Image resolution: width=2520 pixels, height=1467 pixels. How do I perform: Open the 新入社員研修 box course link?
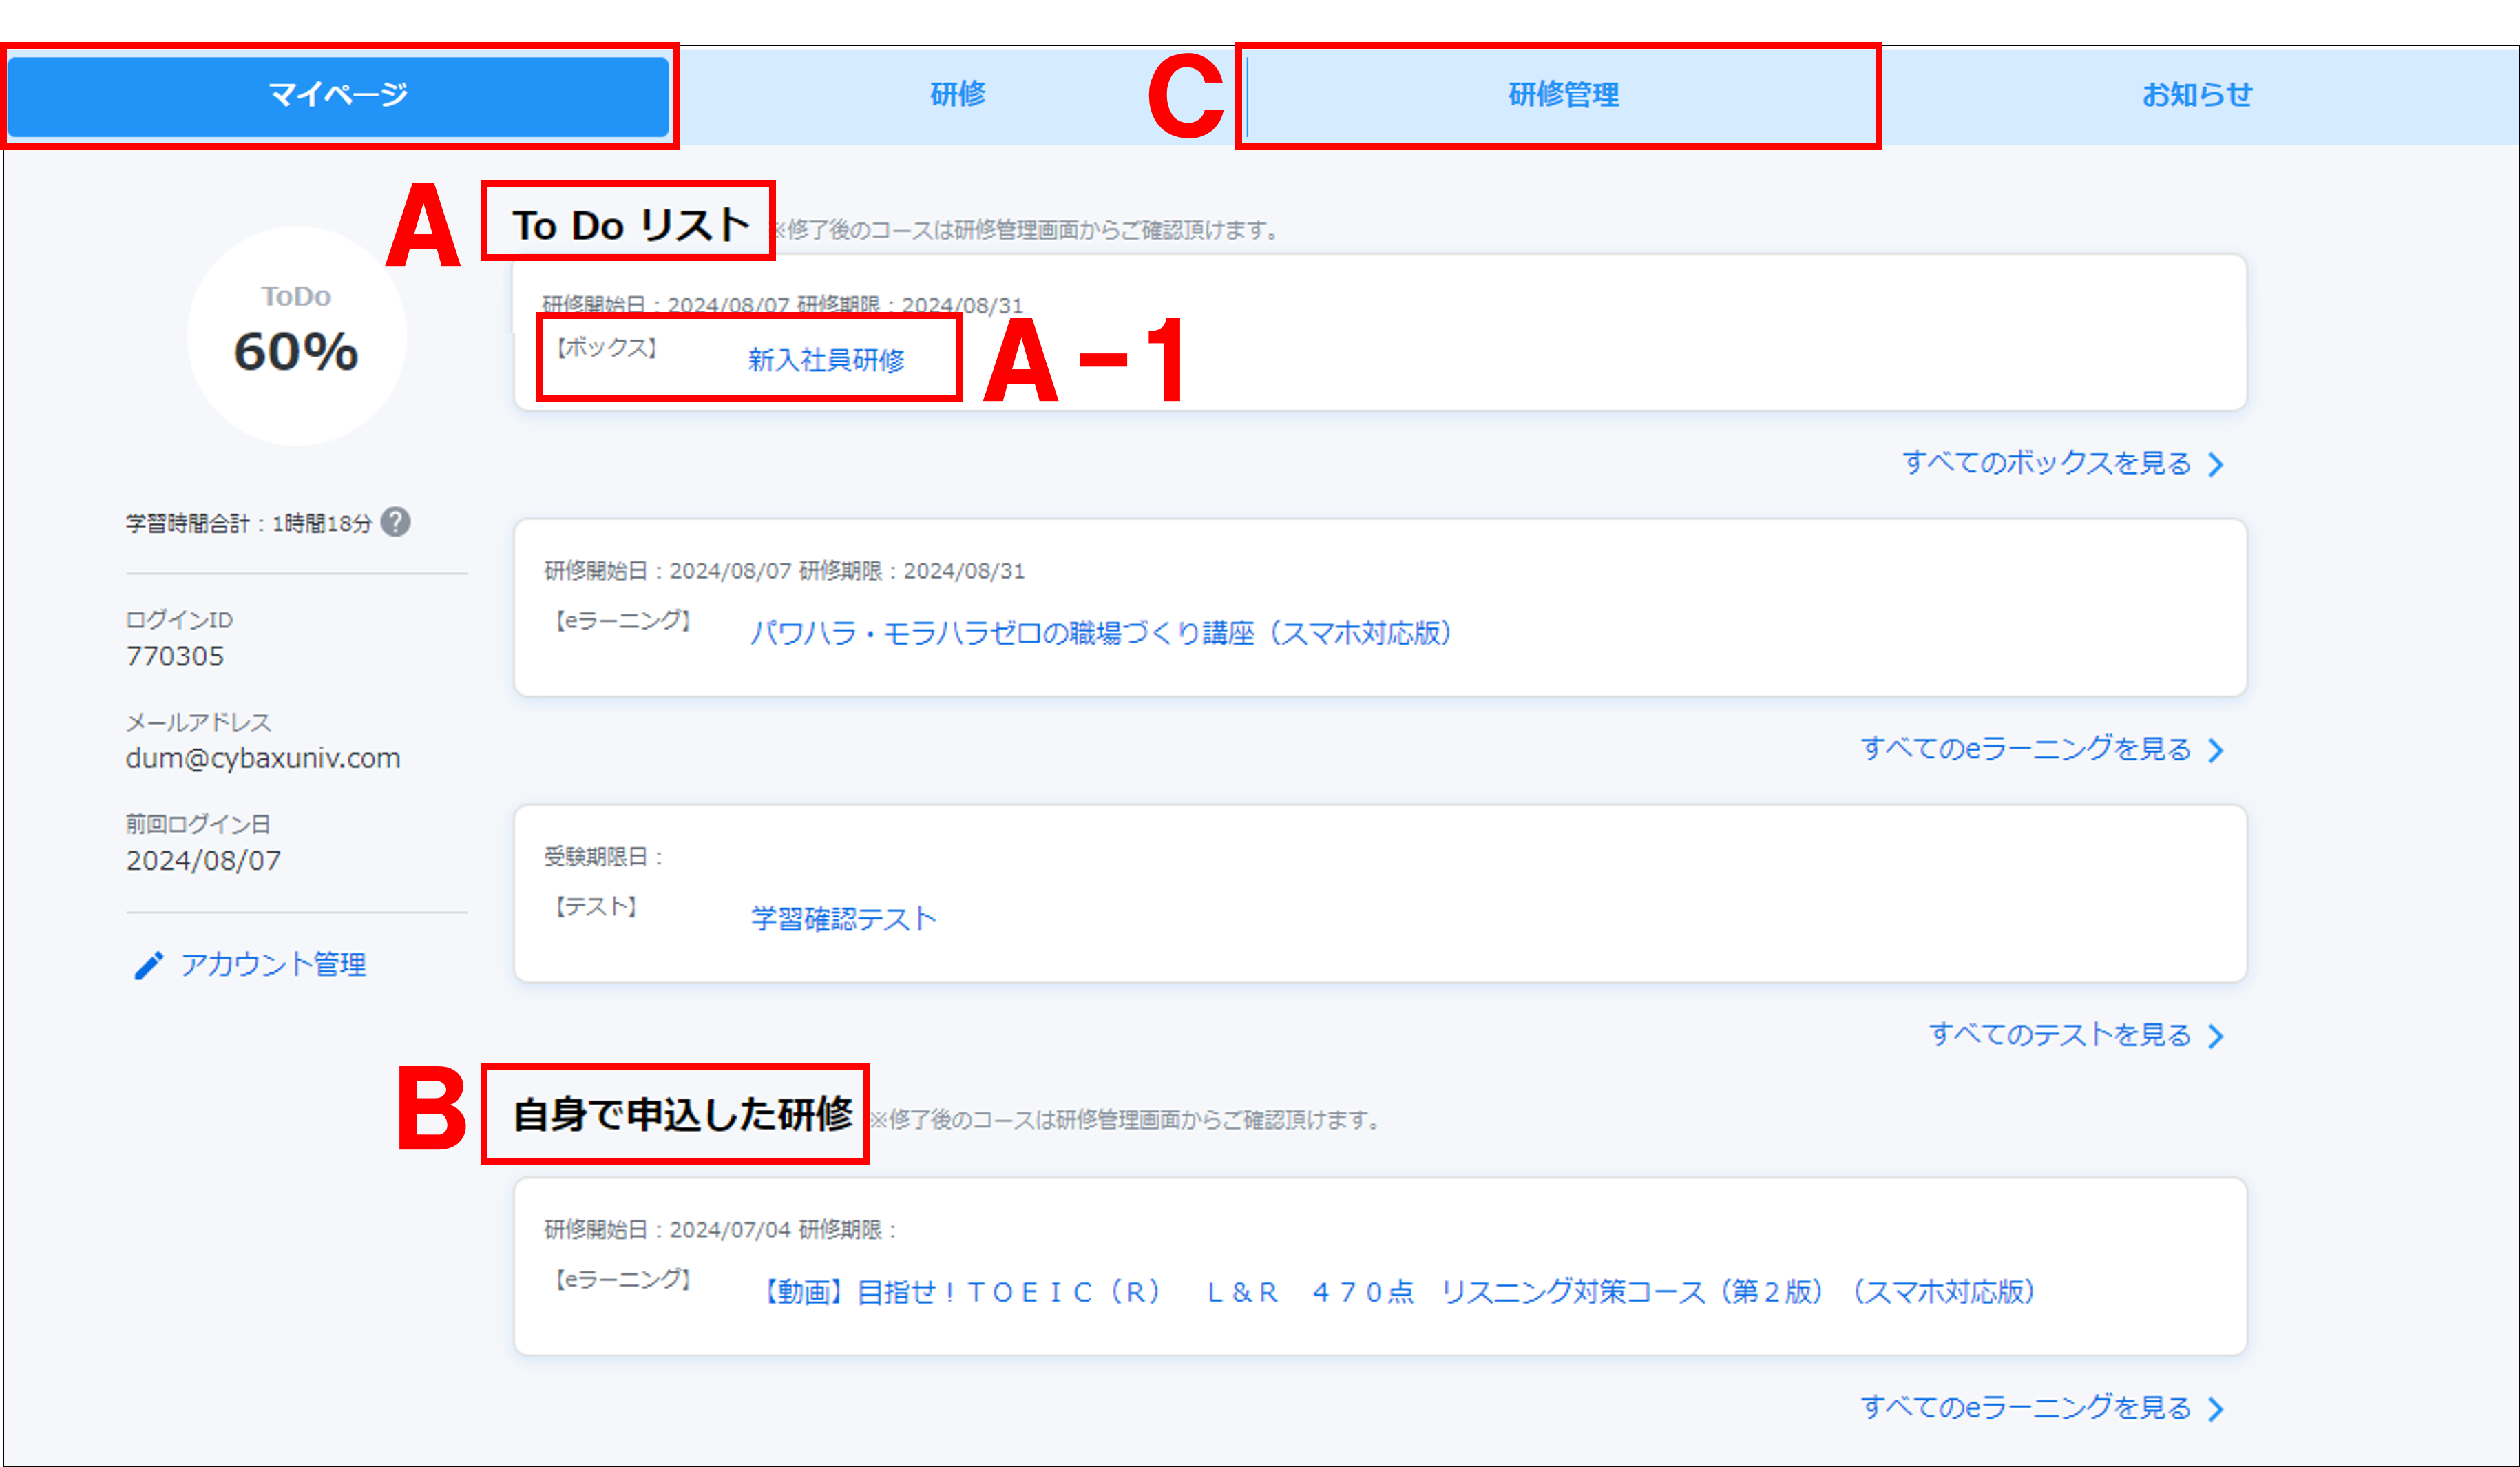826,360
